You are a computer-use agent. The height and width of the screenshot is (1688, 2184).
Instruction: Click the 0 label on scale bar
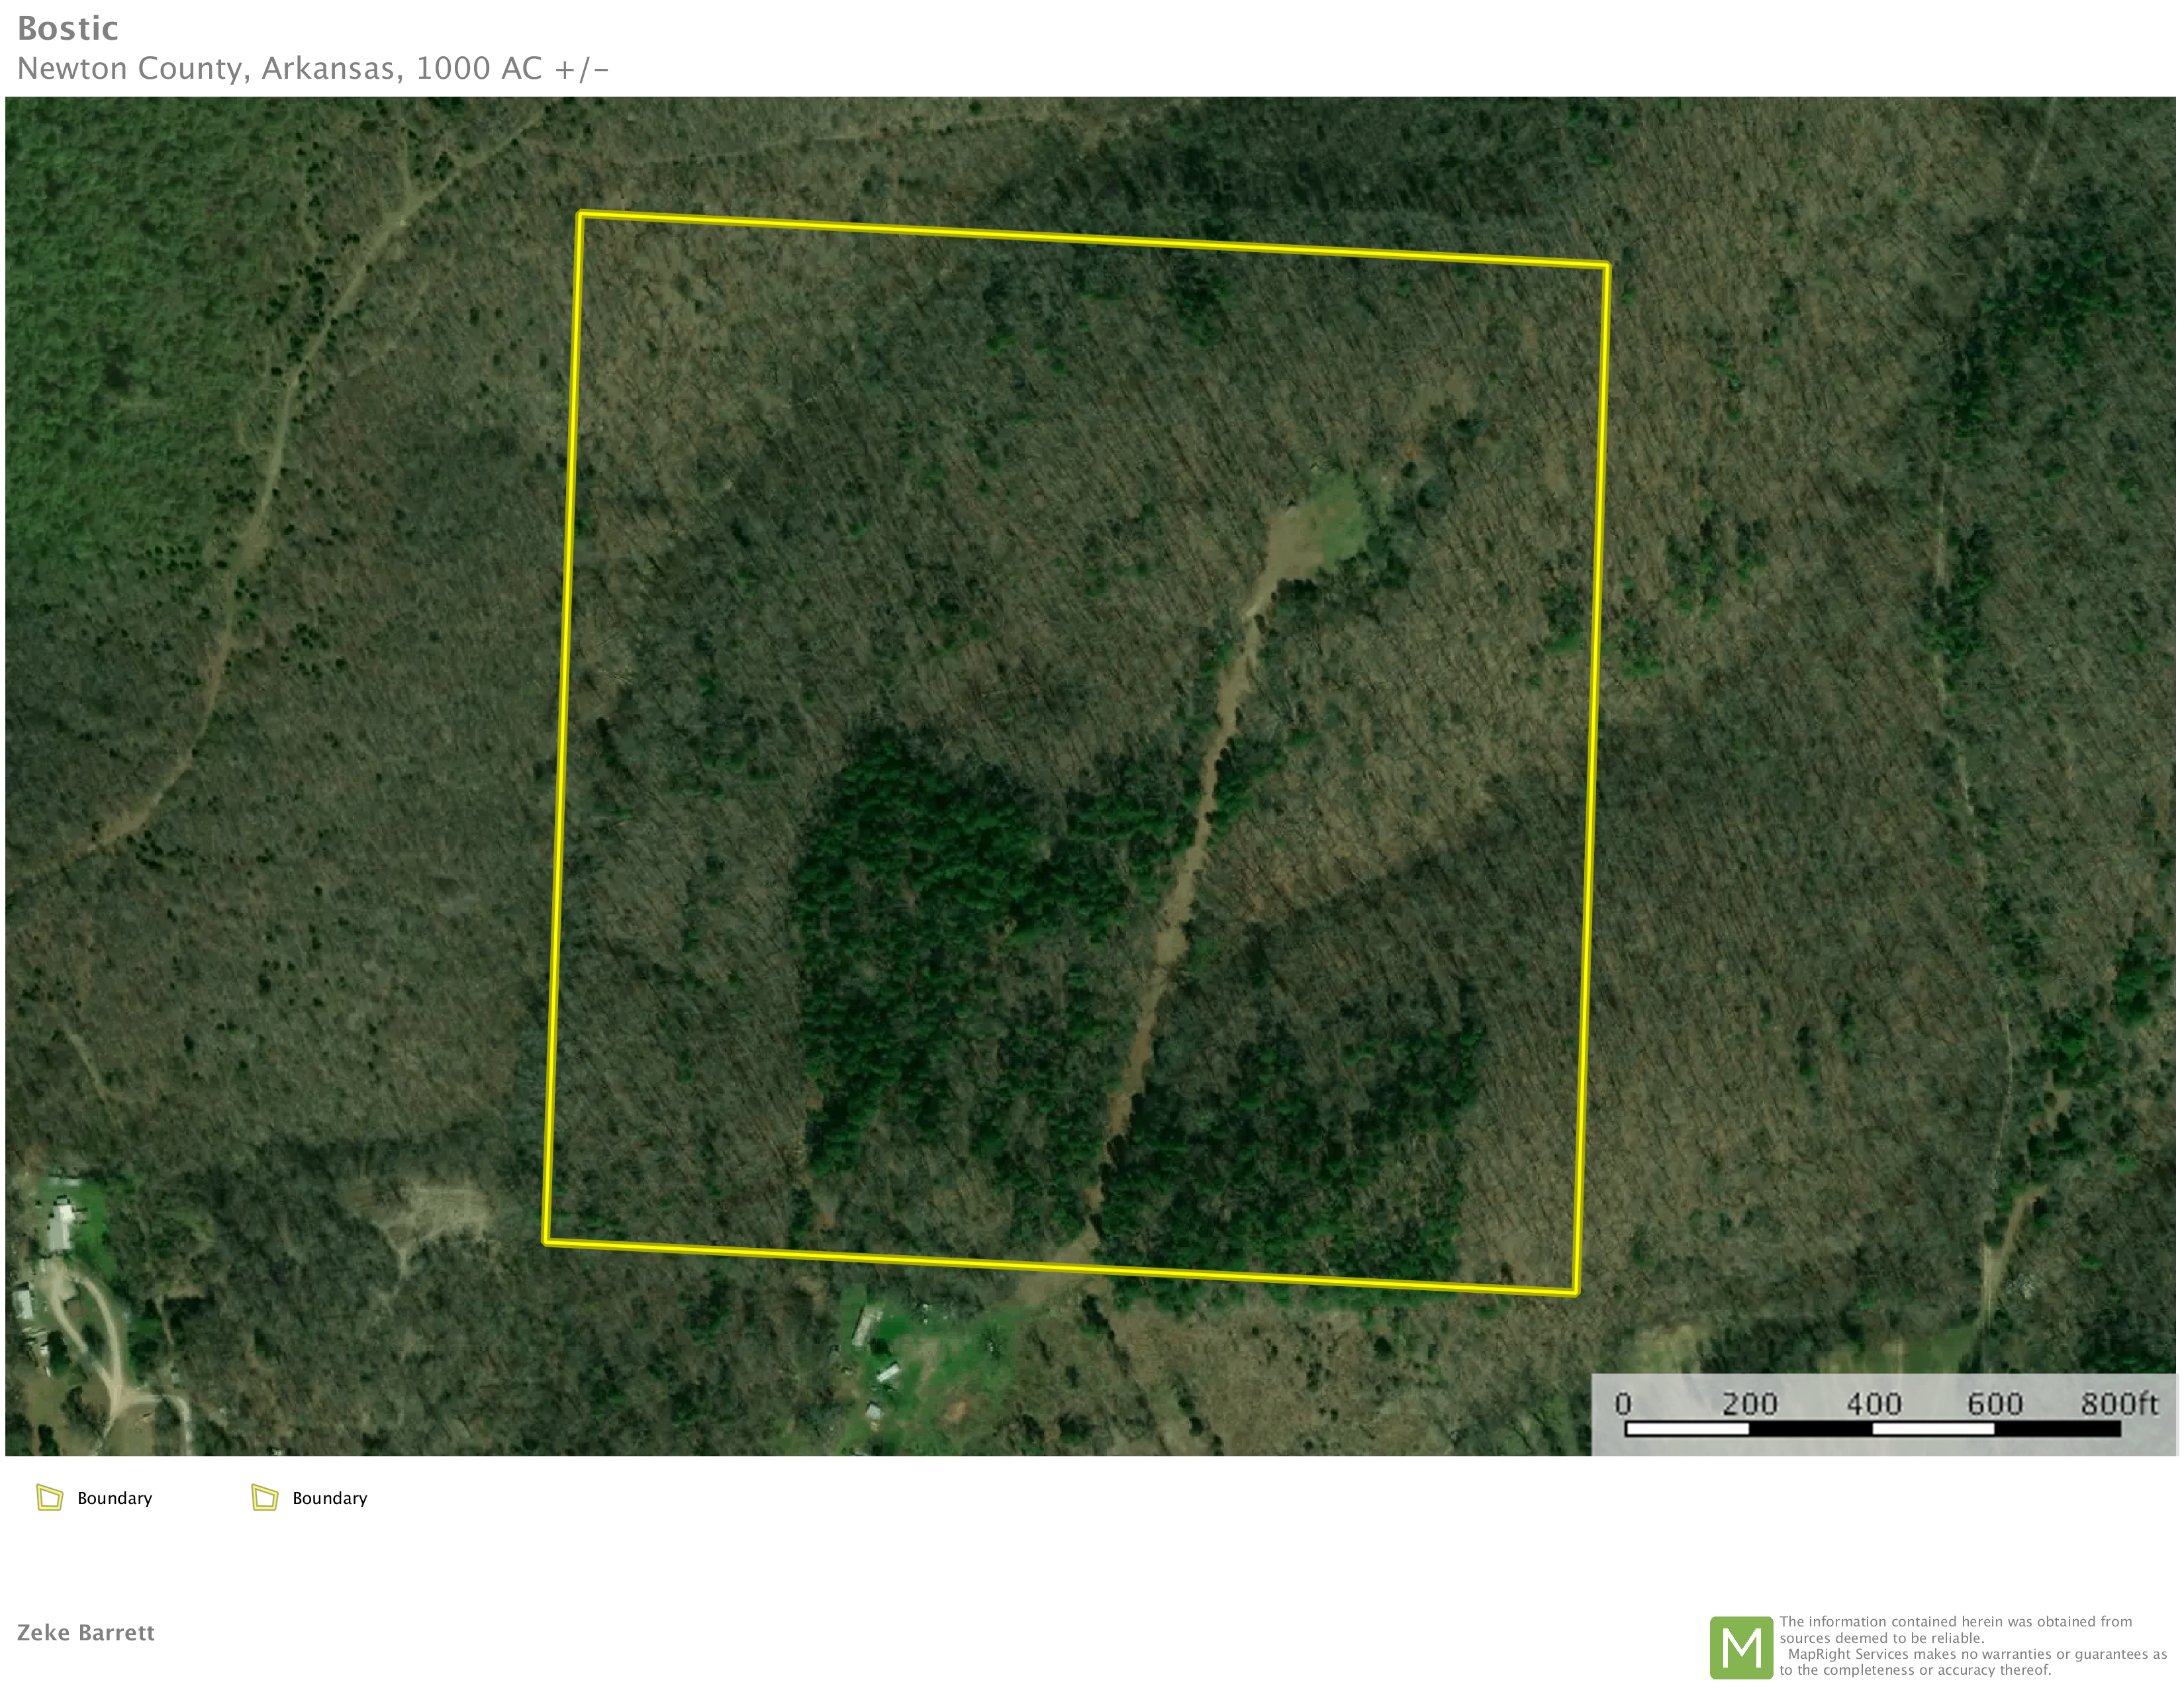[1623, 1404]
